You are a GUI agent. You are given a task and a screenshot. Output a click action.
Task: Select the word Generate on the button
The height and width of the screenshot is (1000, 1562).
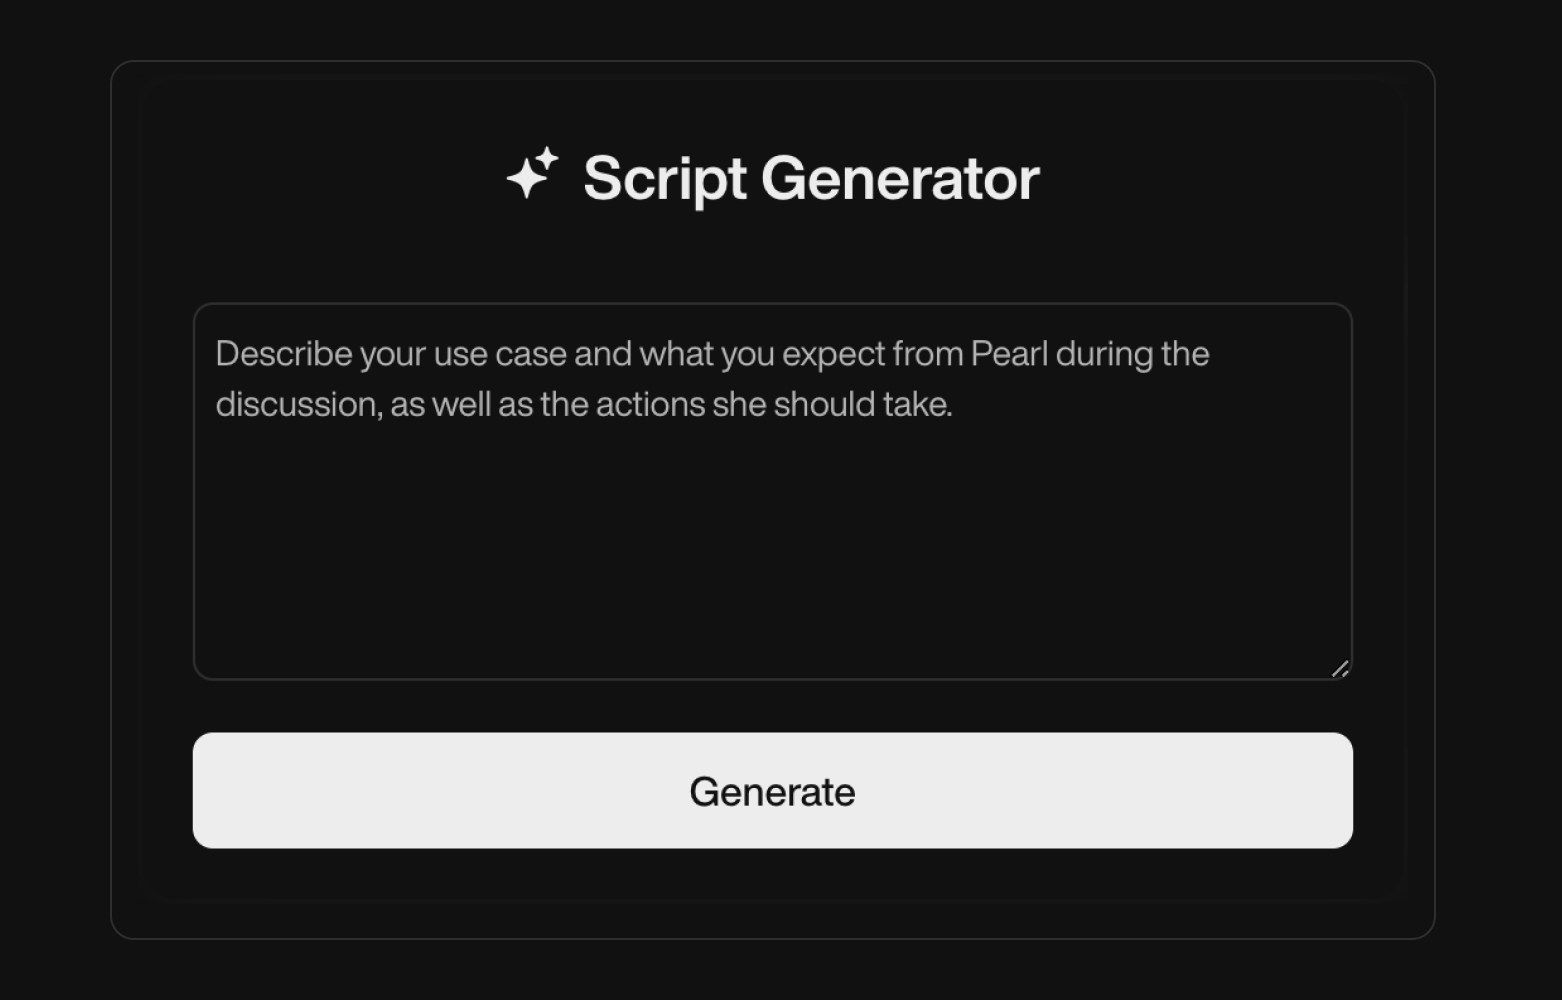coord(770,790)
